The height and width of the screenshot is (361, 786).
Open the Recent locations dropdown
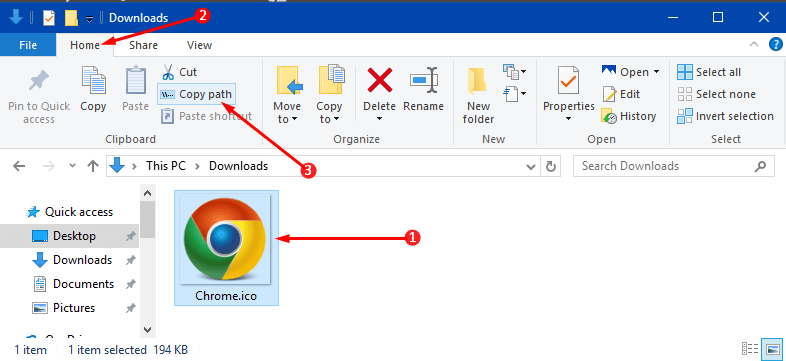click(x=72, y=166)
